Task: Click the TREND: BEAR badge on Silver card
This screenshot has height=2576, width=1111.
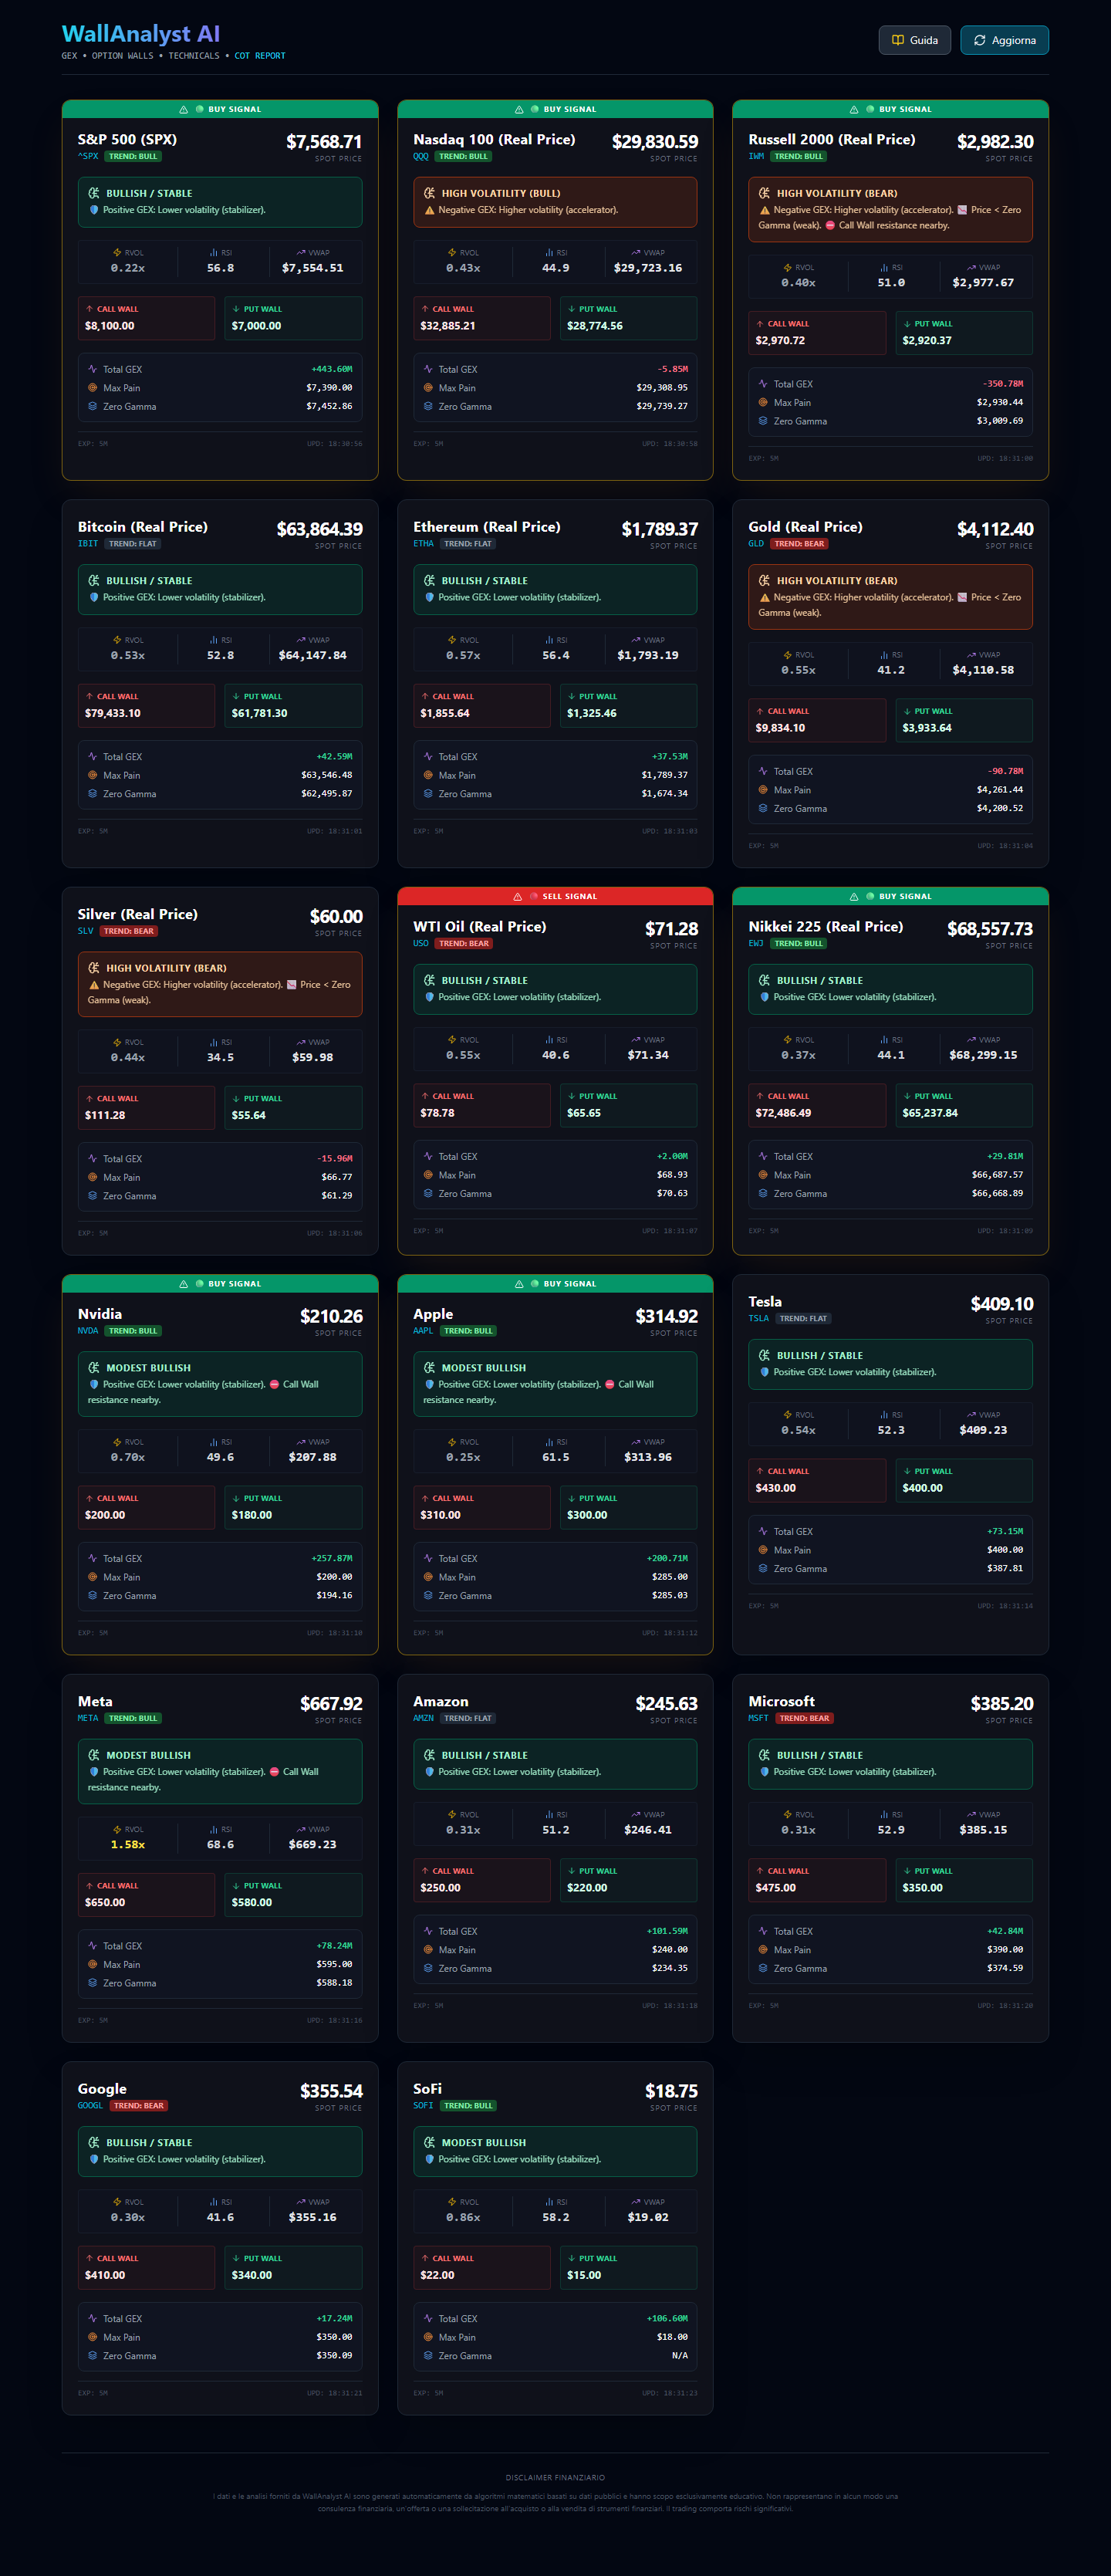Action: (x=129, y=931)
